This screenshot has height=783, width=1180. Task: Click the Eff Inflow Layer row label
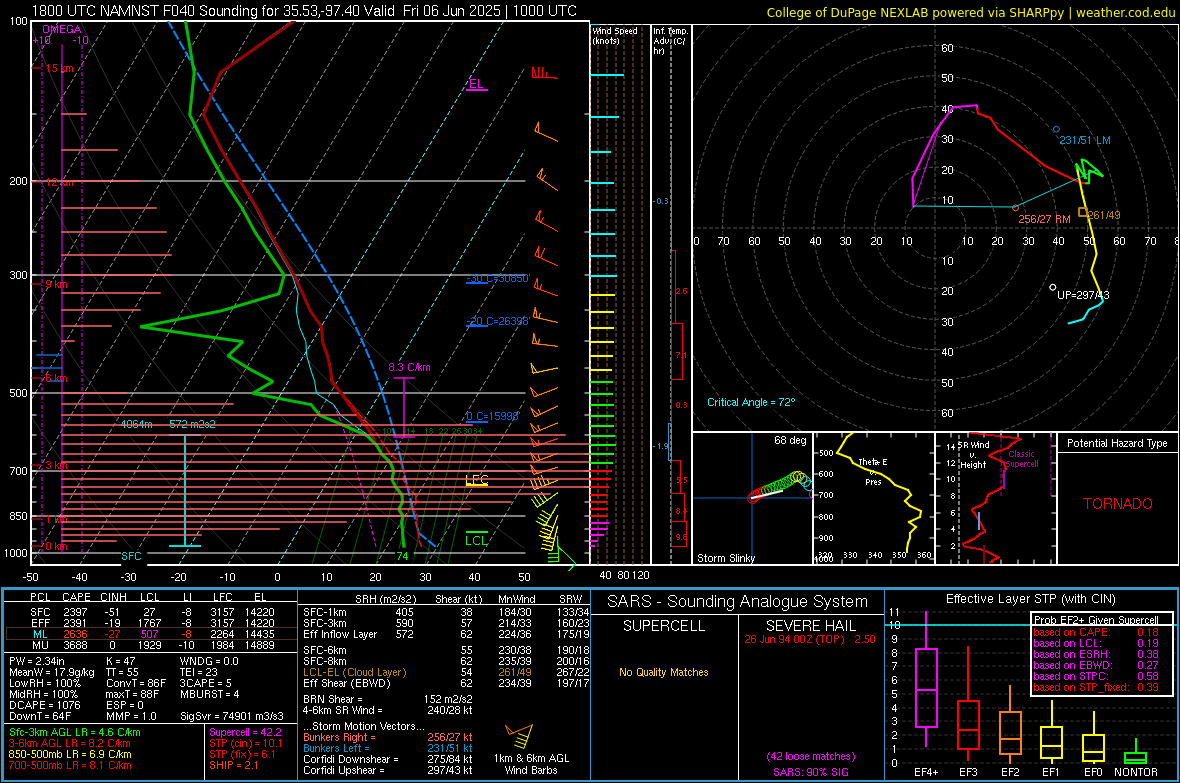click(341, 634)
